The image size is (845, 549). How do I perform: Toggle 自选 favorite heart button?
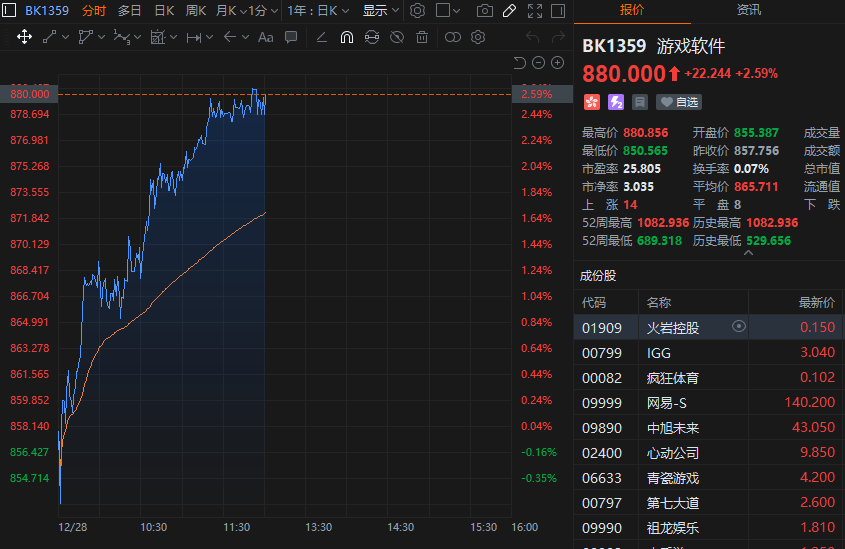tap(679, 102)
